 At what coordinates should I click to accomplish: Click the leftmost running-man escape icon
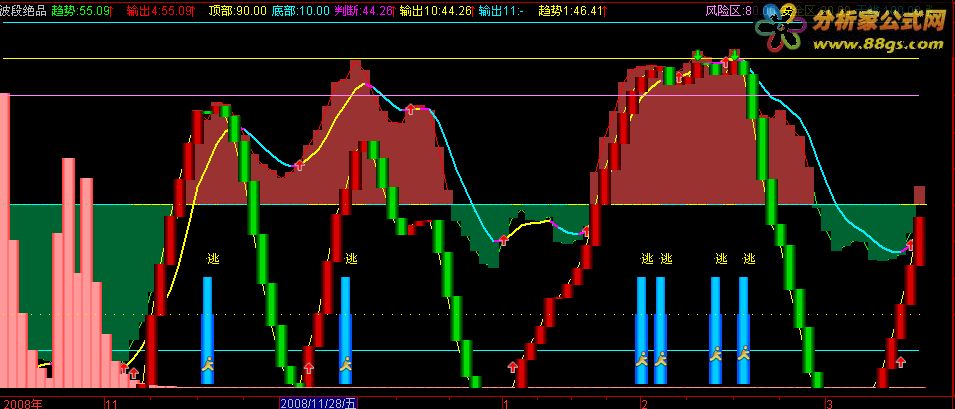click(x=208, y=364)
